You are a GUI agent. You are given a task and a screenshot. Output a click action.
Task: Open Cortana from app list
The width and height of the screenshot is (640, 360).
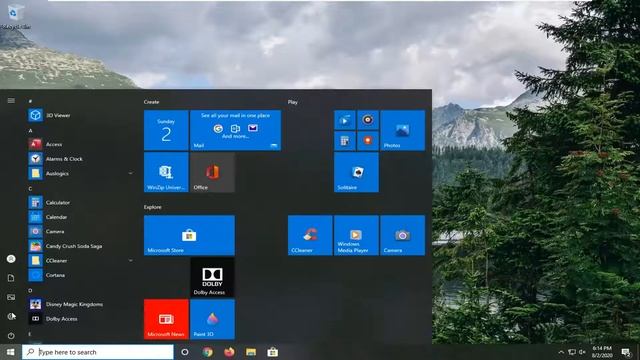[x=47, y=275]
